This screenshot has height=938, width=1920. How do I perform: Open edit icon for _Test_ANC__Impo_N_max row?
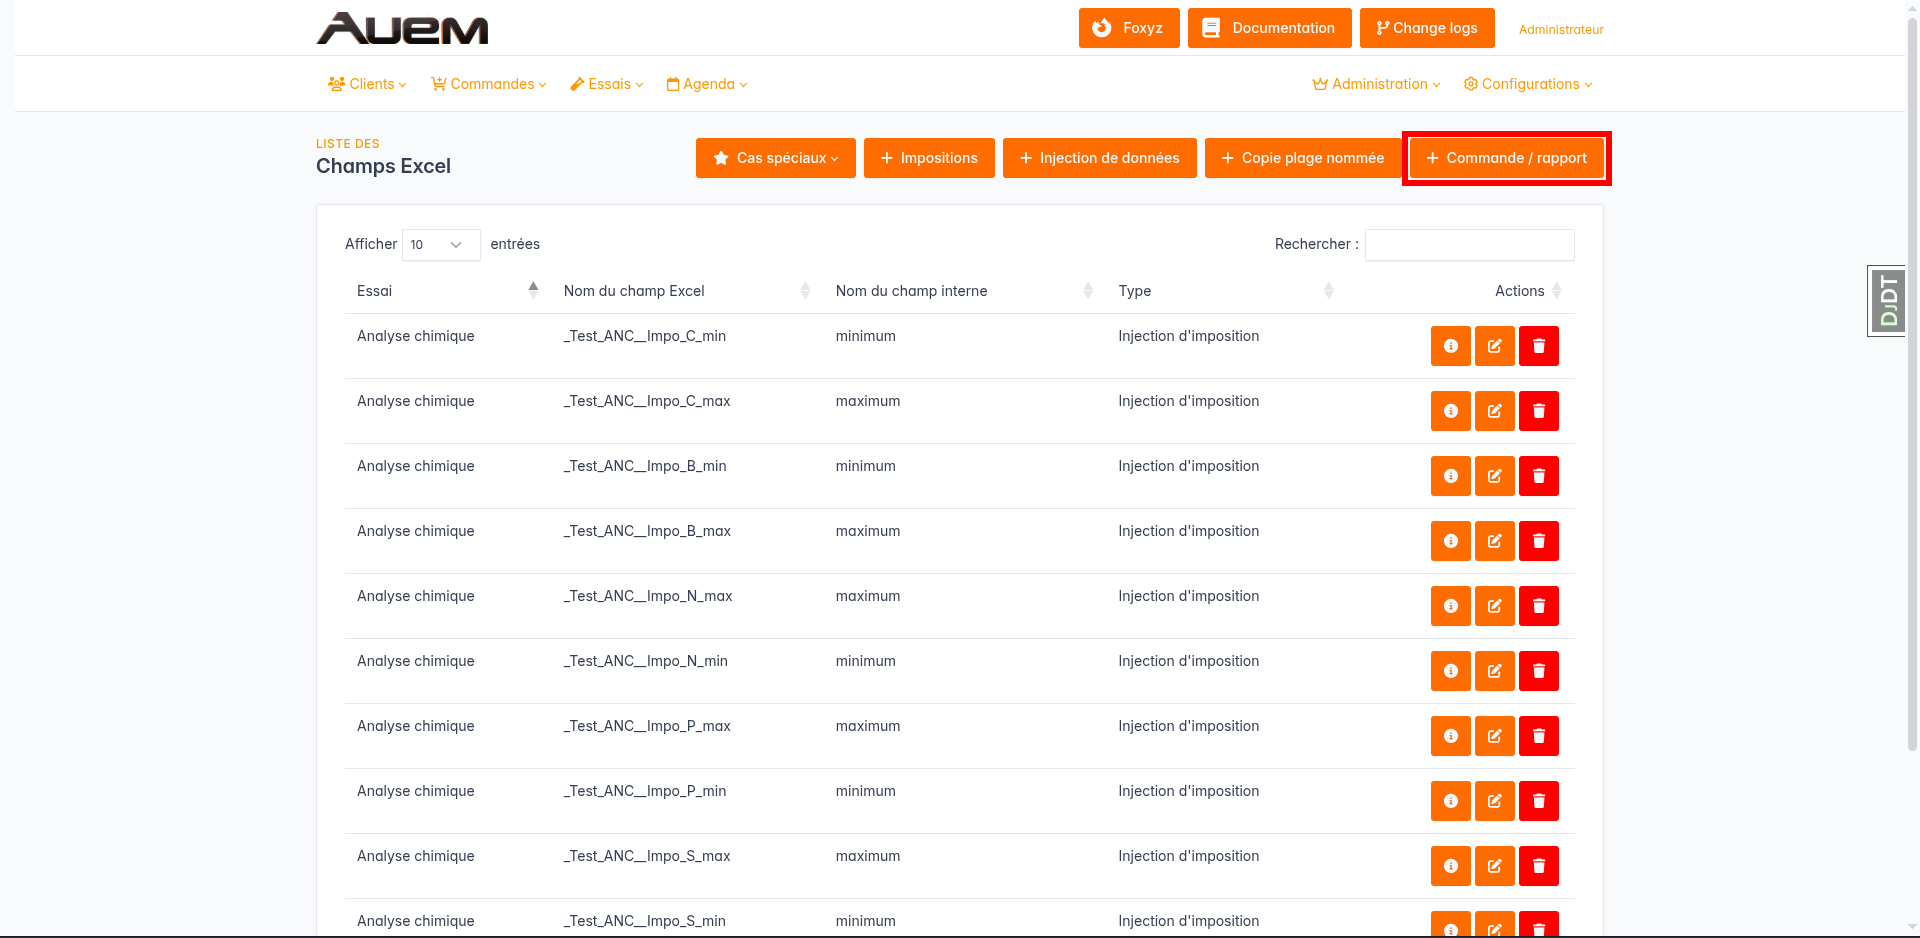(1494, 606)
